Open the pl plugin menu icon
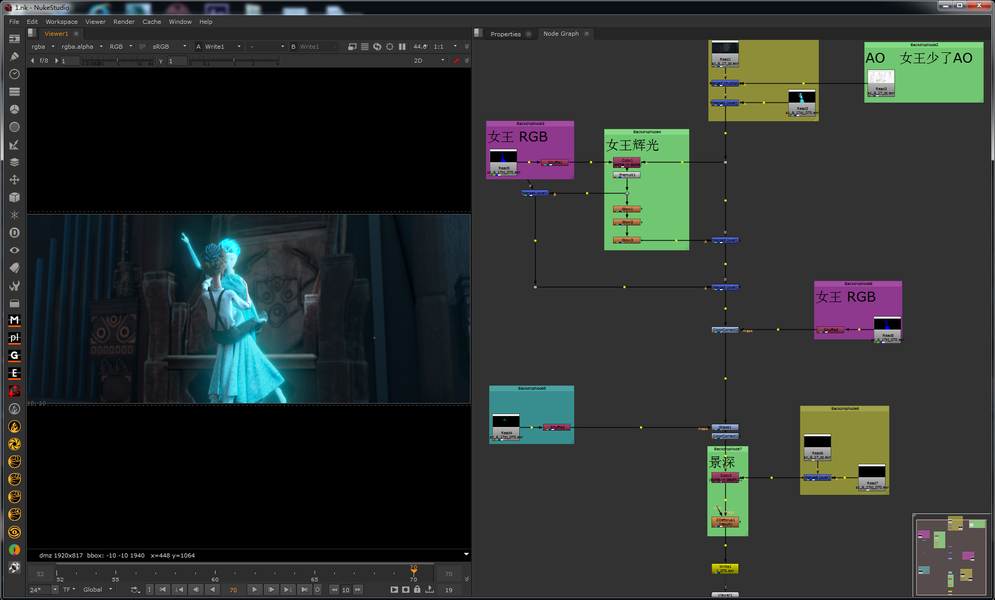 [14, 338]
